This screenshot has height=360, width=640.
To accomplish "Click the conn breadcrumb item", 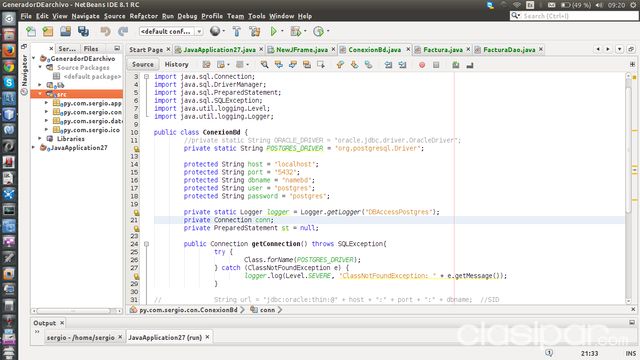I will (267, 310).
